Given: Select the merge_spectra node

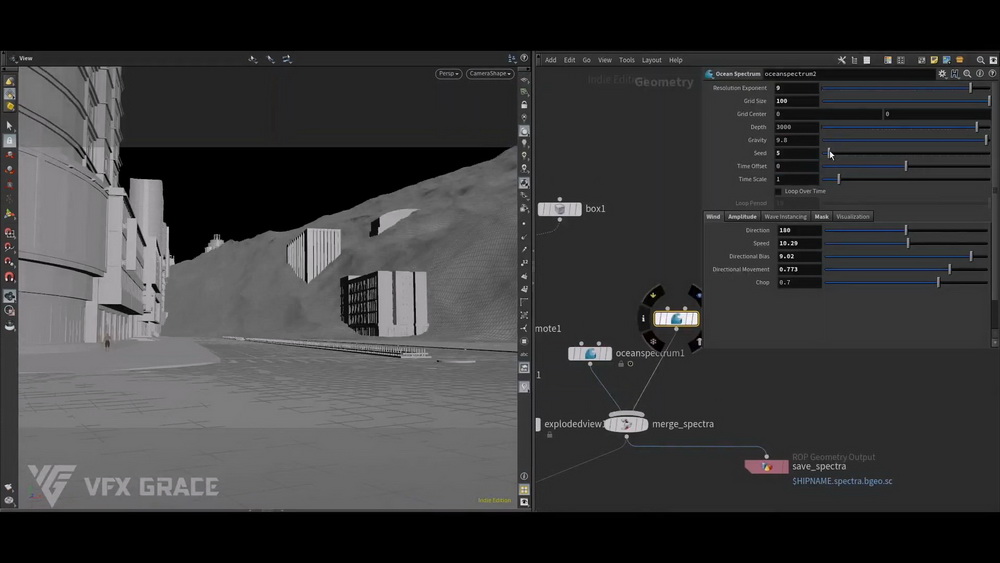Looking at the screenshot, I should tap(626, 424).
